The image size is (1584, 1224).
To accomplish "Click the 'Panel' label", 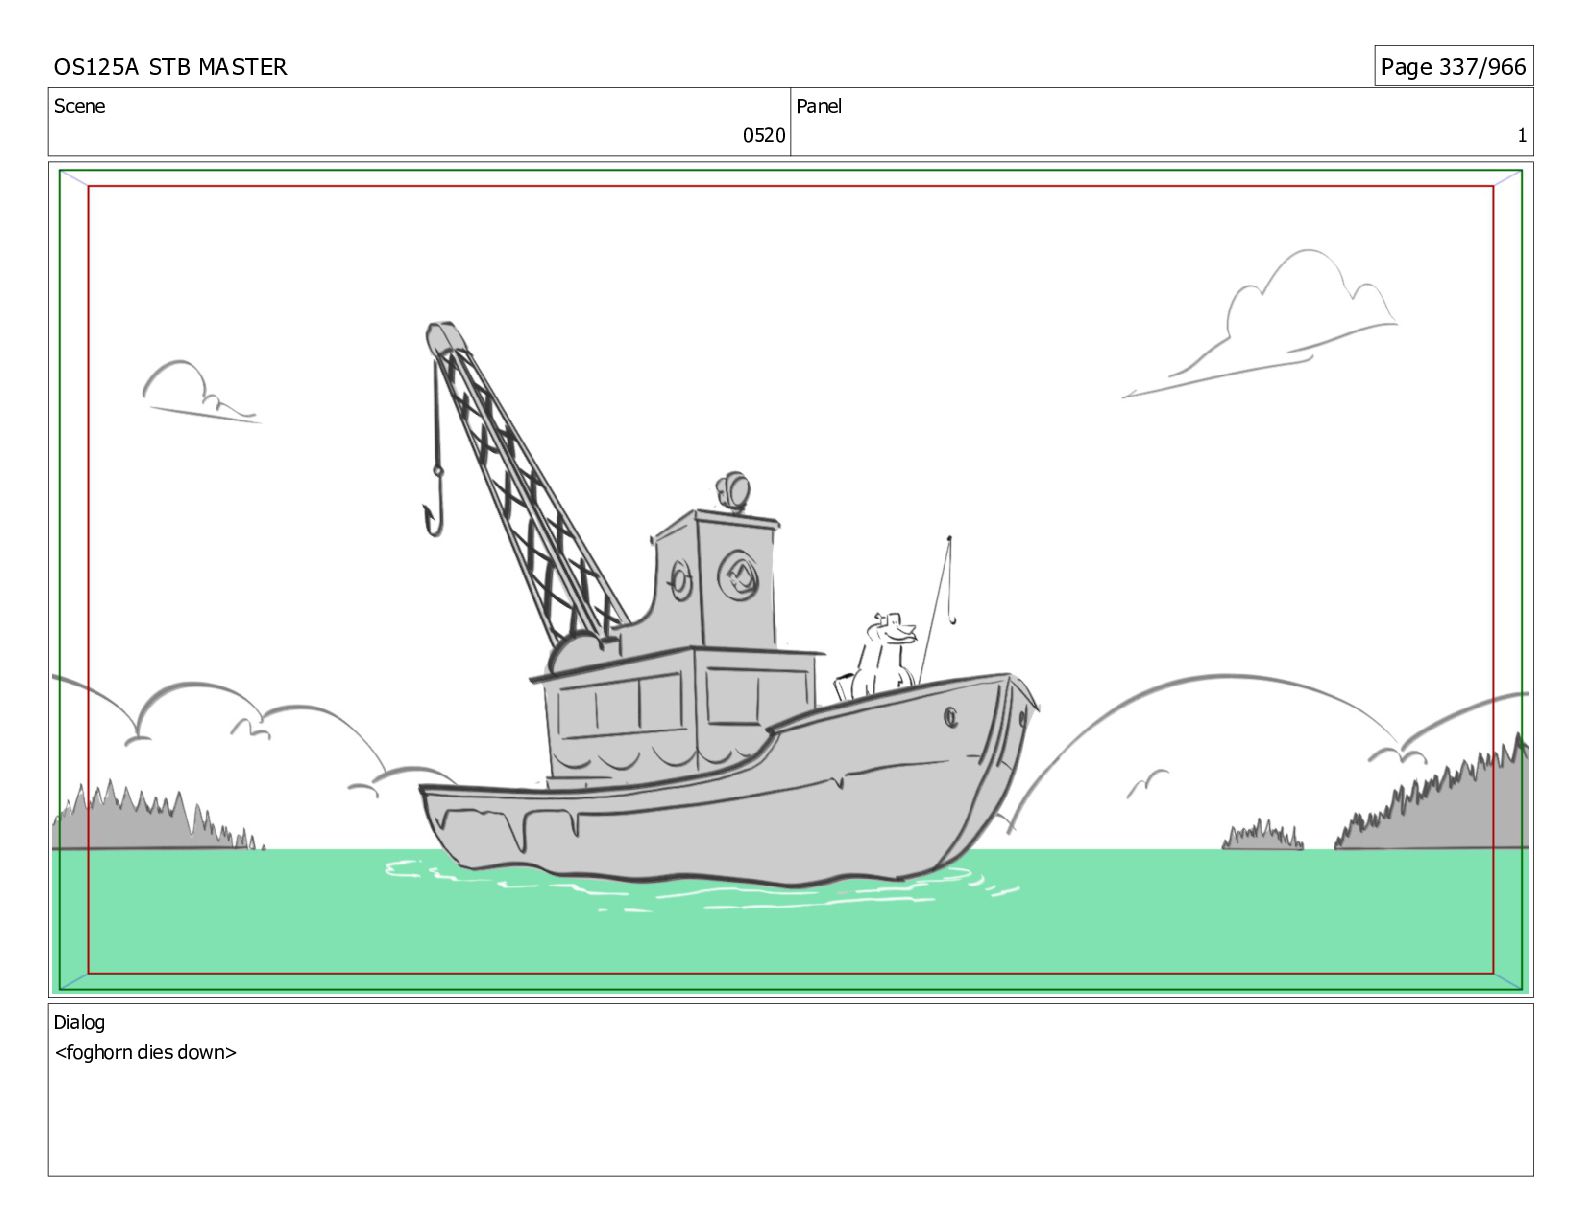I will tap(819, 106).
